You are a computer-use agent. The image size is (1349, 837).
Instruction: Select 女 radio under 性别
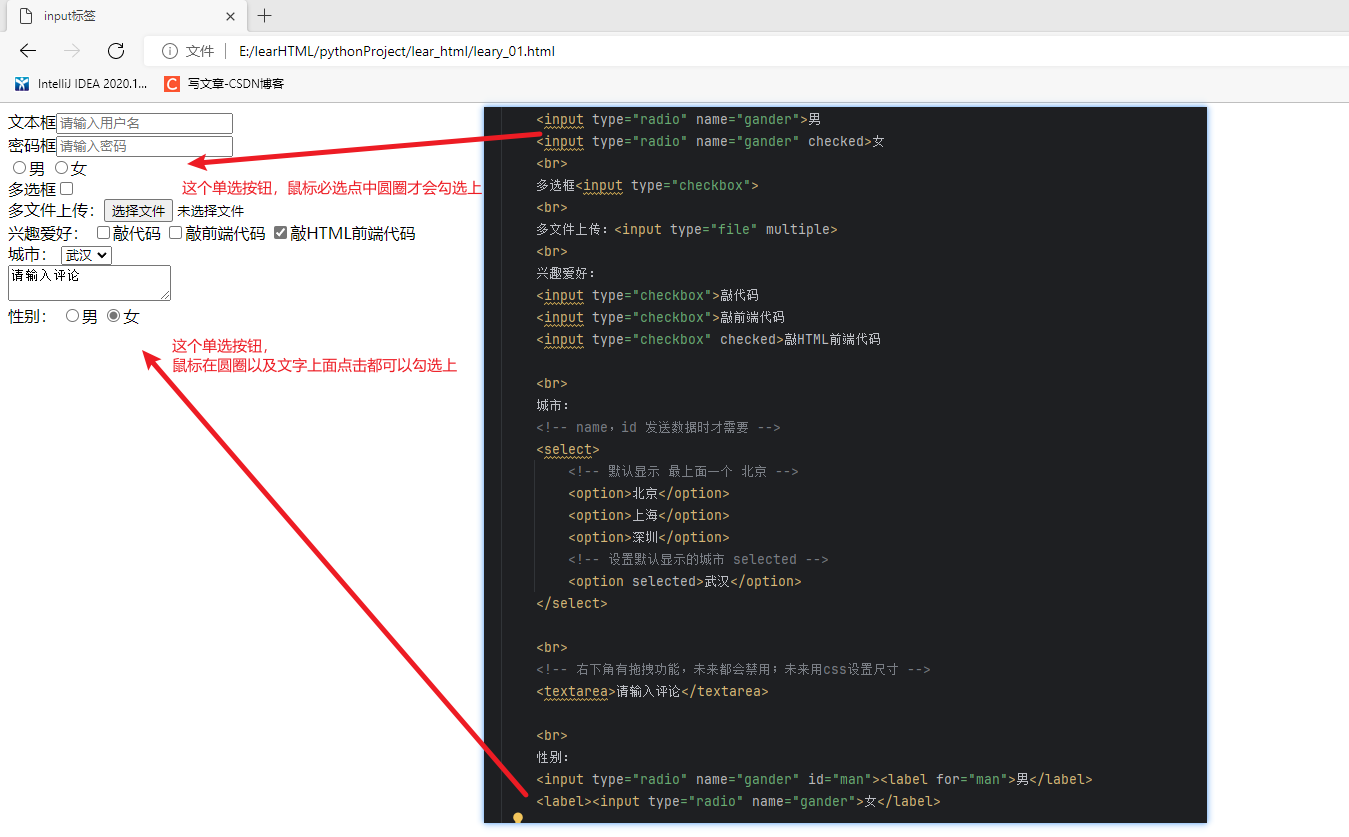pyautogui.click(x=114, y=316)
